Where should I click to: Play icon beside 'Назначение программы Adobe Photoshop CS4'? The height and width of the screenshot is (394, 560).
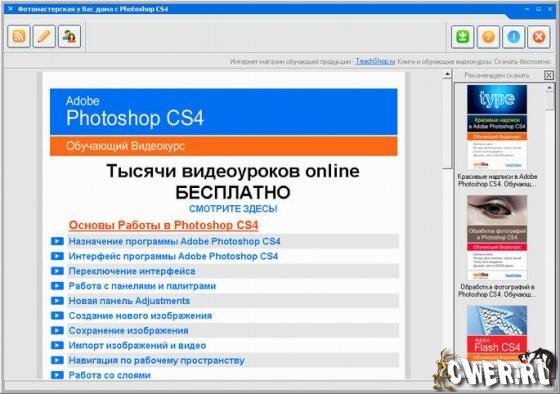(x=57, y=241)
